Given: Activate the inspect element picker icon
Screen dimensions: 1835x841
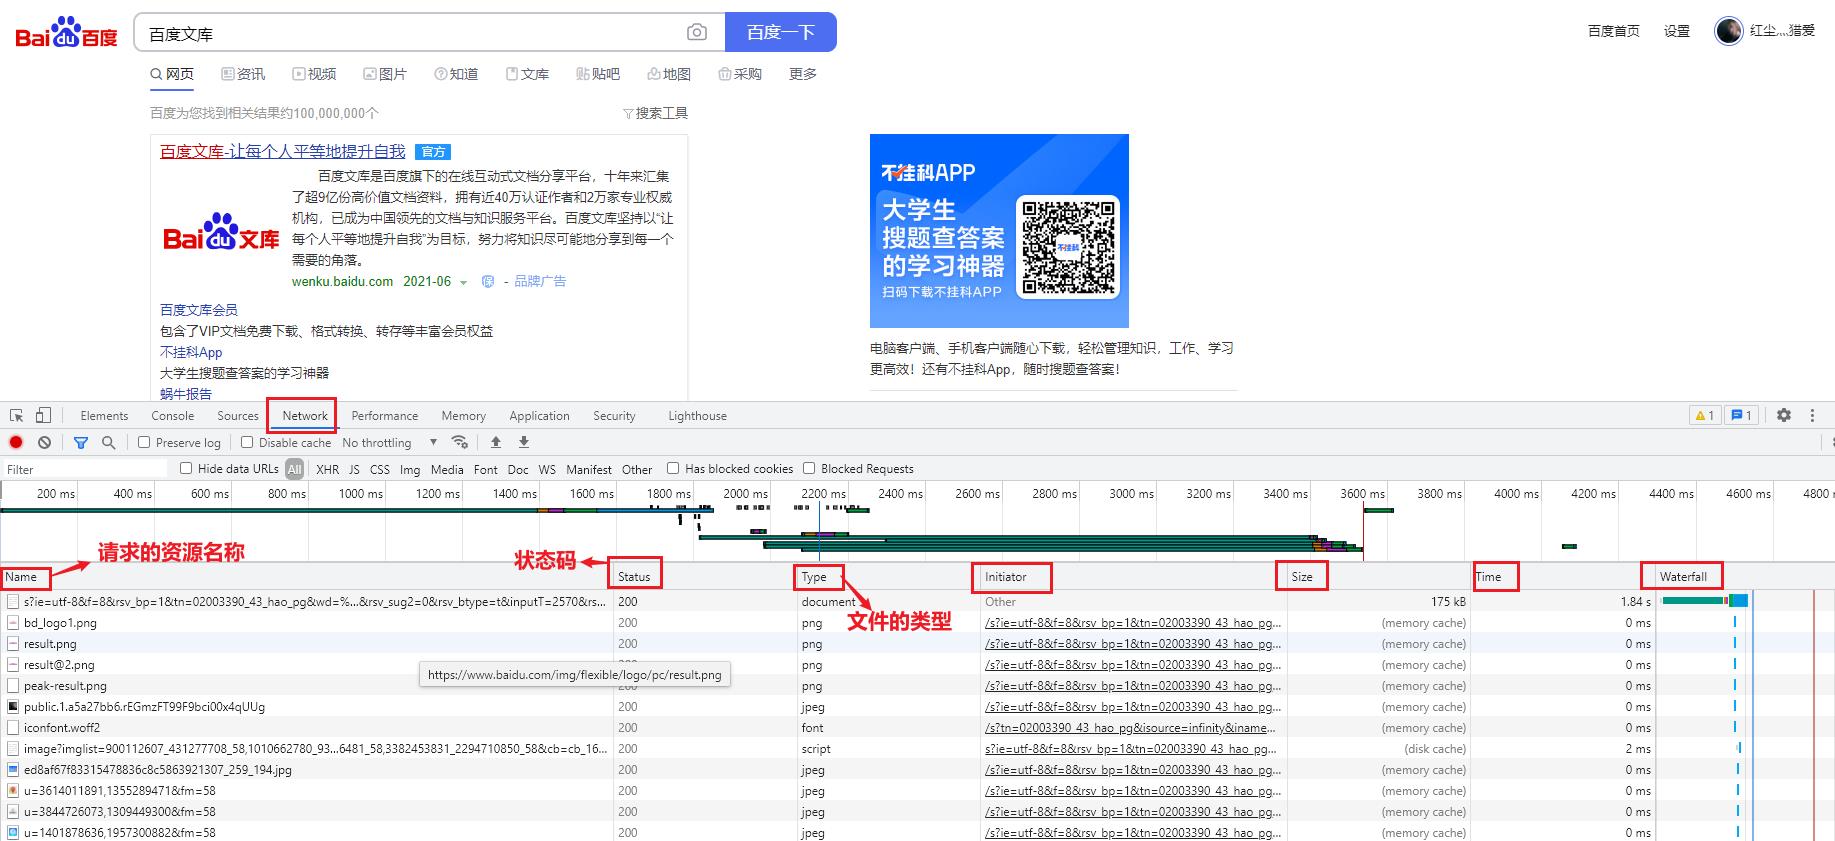Looking at the screenshot, I should click(17, 415).
